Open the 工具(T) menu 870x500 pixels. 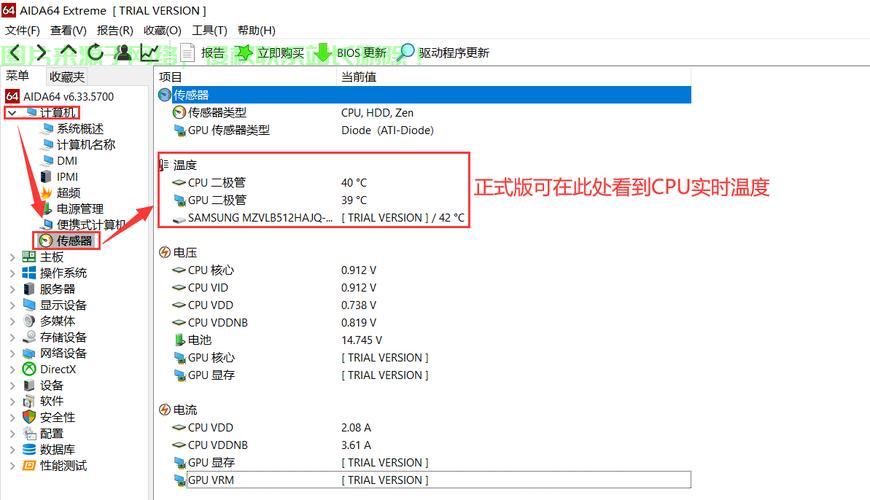210,31
